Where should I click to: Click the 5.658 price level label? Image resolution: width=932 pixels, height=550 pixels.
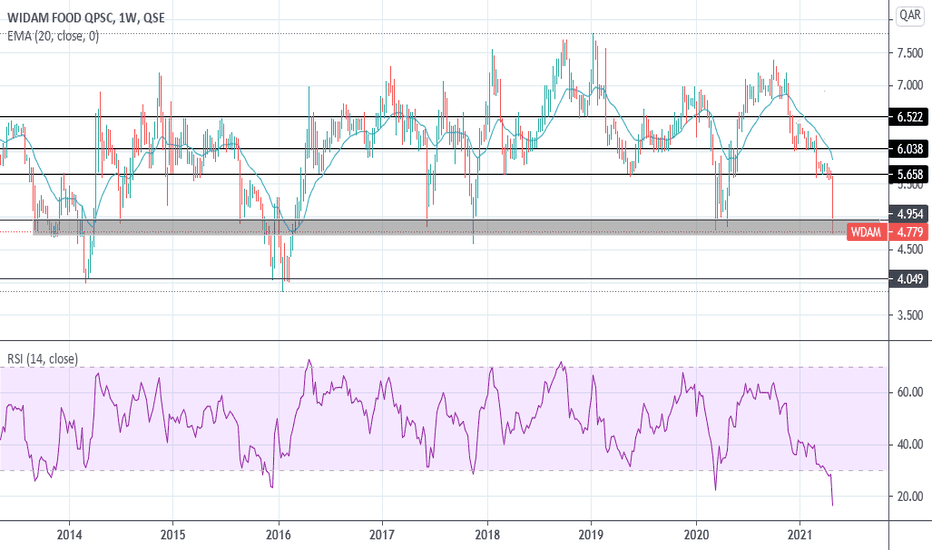pyautogui.click(x=909, y=174)
